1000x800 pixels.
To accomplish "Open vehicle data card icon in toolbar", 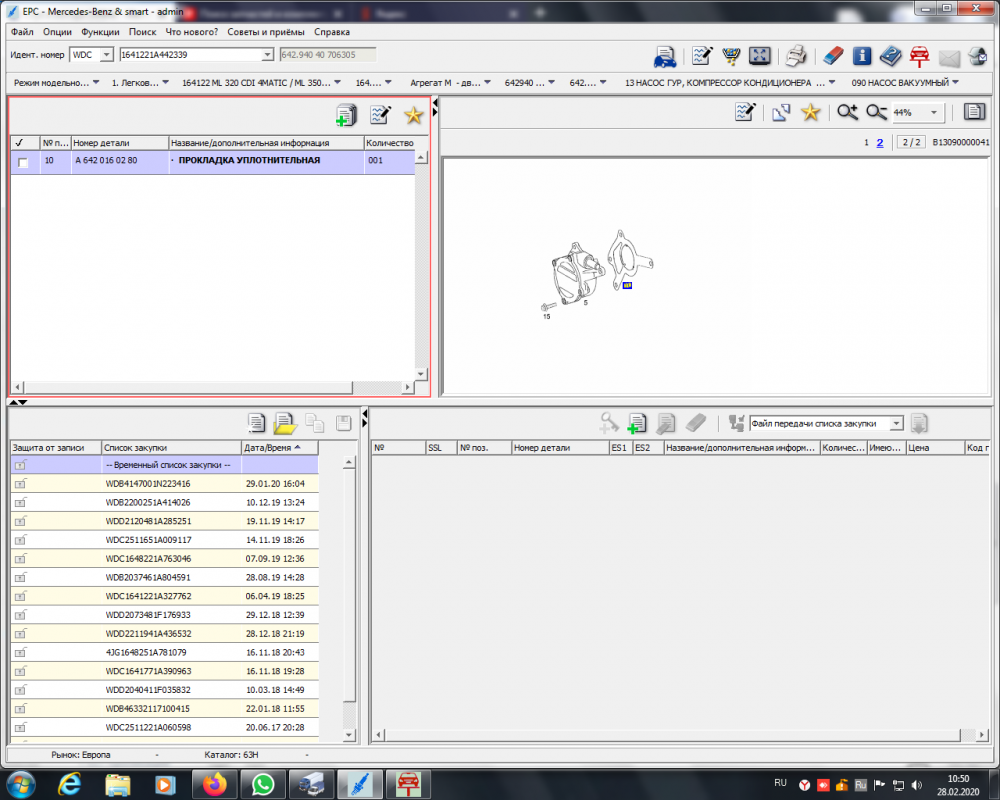I will [x=665, y=57].
